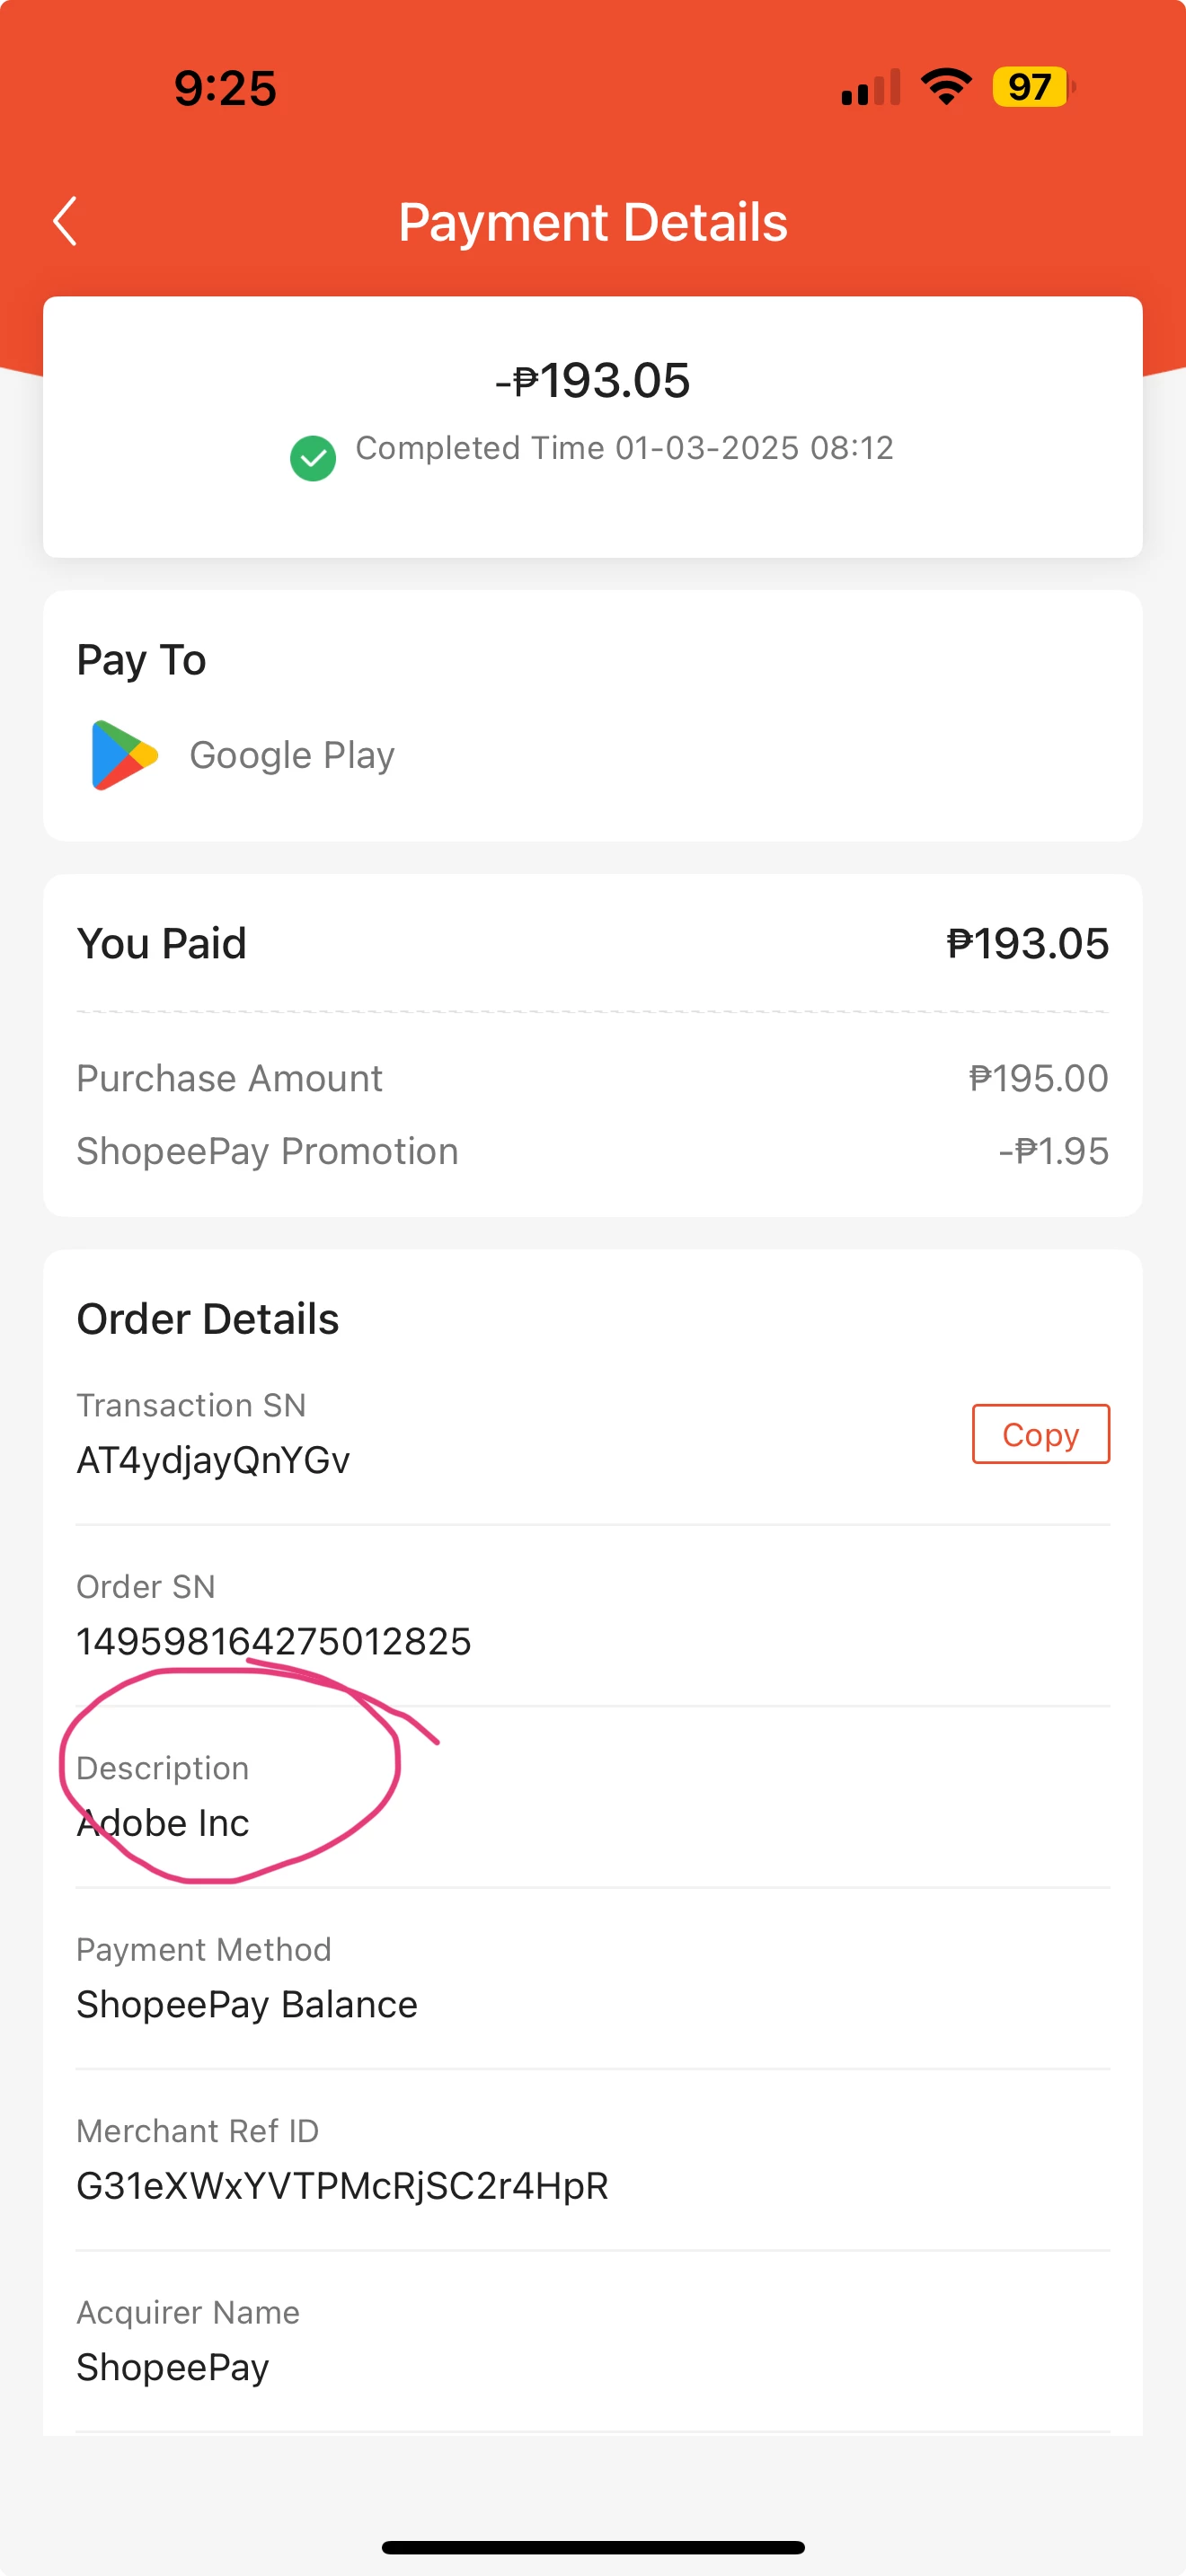Viewport: 1186px width, 2576px height.
Task: Copy the Transaction SN
Action: tap(1041, 1434)
